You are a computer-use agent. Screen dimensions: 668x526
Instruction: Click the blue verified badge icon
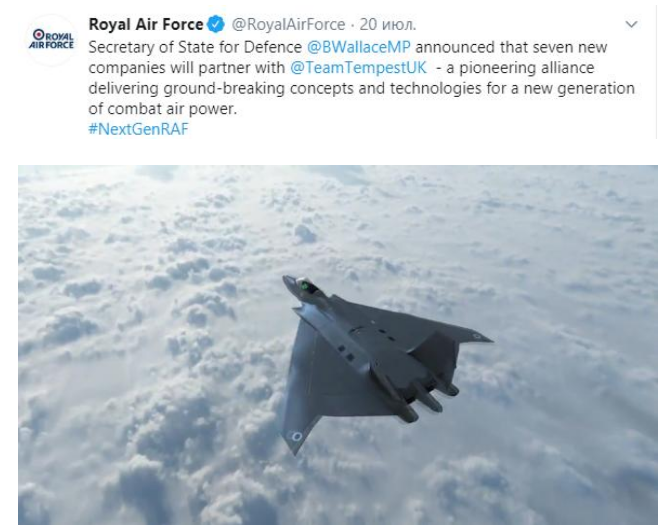(216, 24)
